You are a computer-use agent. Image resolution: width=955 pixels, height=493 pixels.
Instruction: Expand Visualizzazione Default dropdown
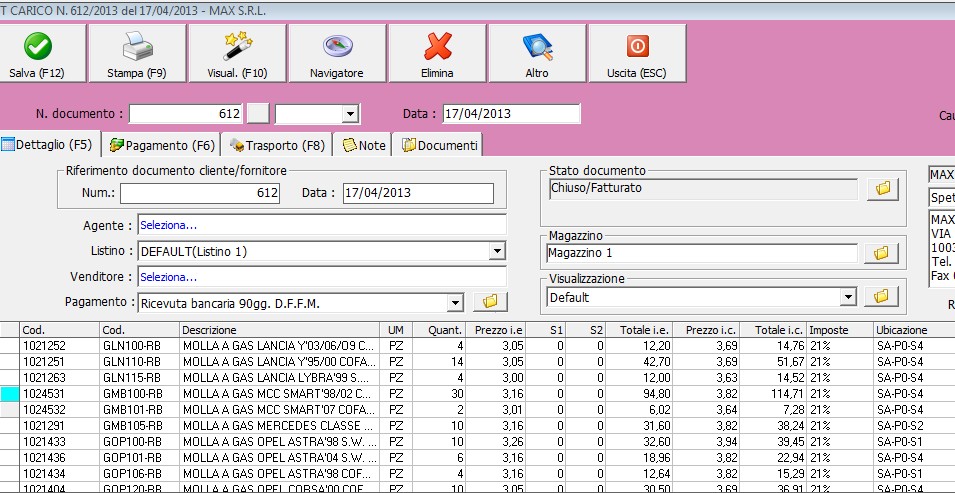tap(847, 297)
